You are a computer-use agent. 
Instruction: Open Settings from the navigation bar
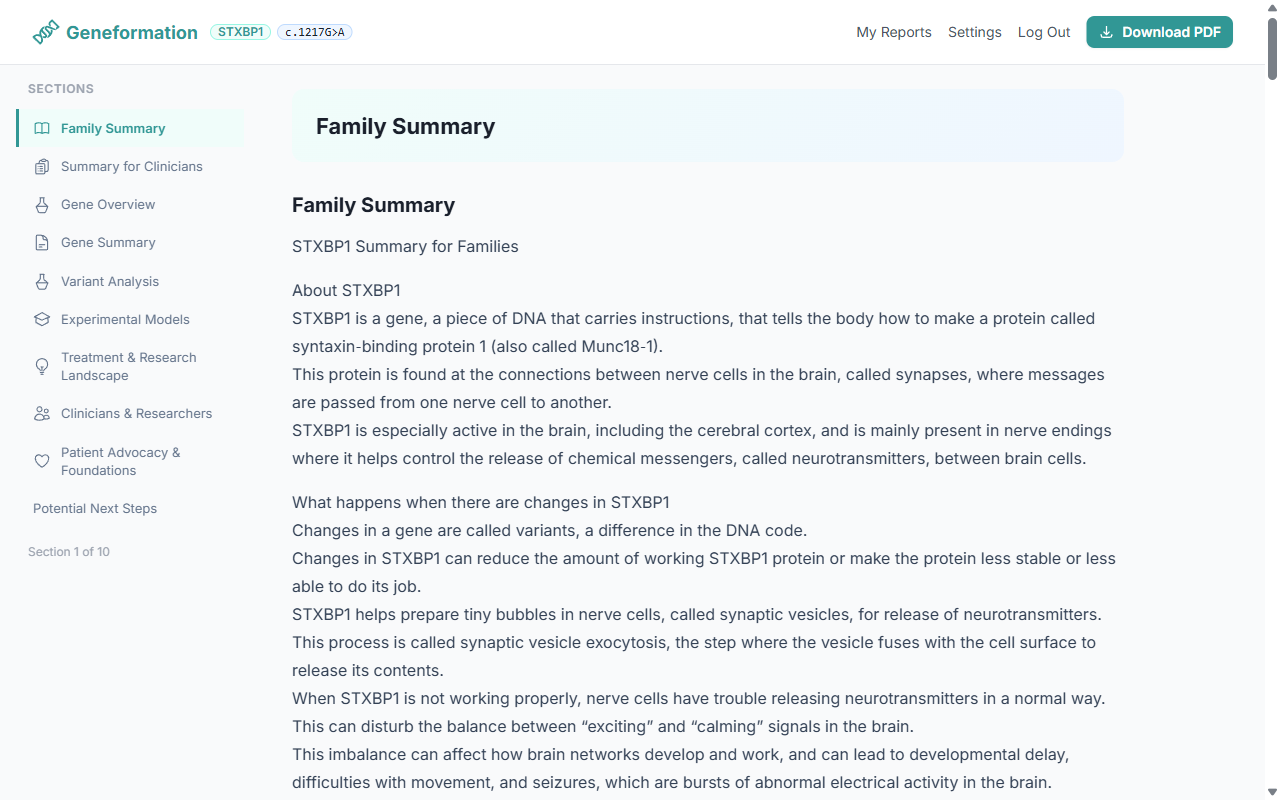pos(974,32)
